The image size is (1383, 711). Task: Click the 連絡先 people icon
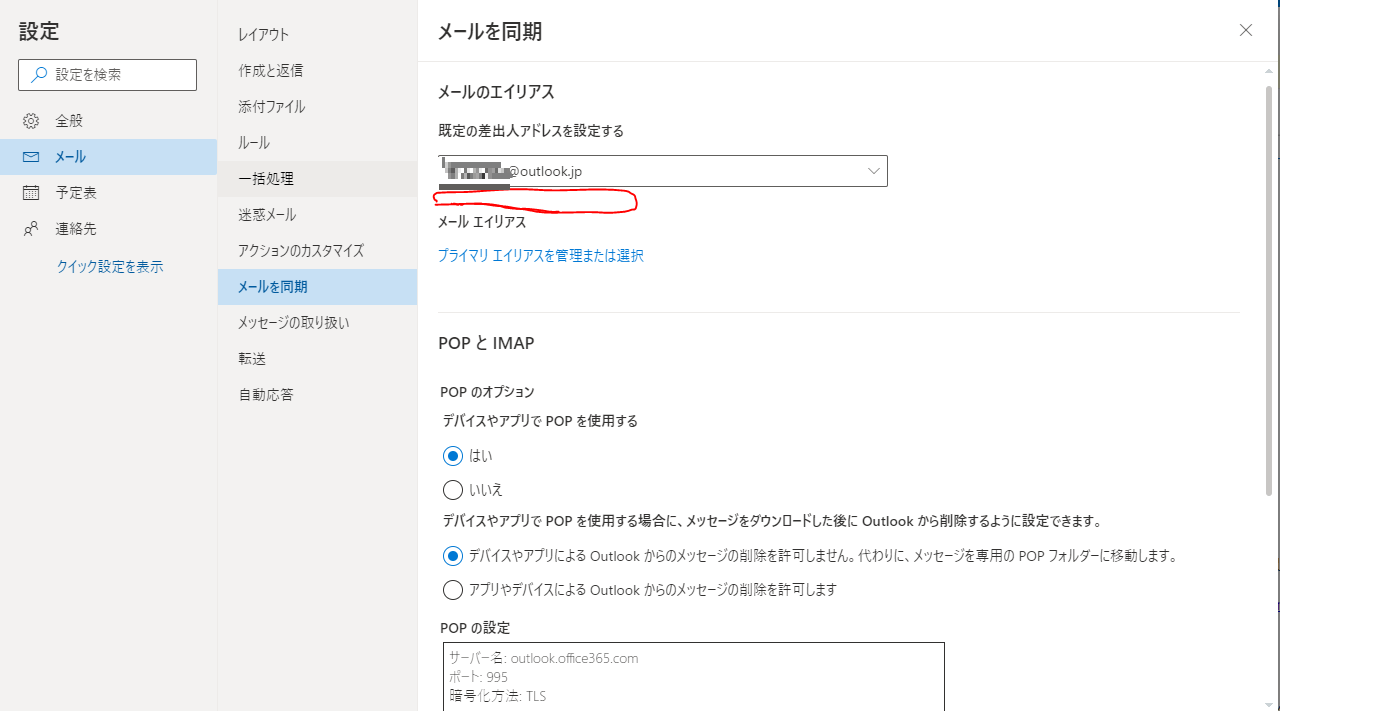click(x=30, y=228)
